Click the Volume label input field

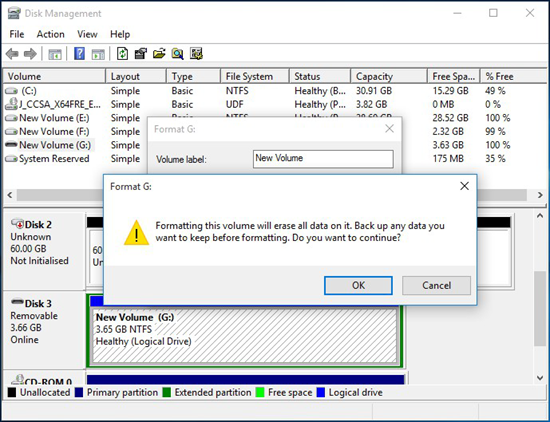pyautogui.click(x=323, y=159)
